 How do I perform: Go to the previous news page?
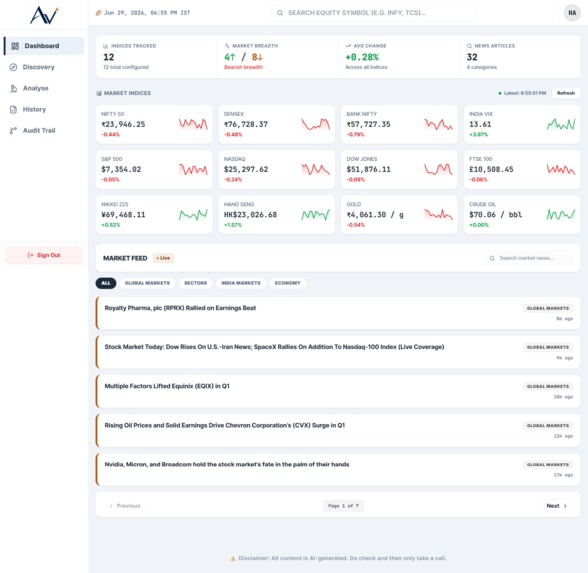click(x=125, y=506)
